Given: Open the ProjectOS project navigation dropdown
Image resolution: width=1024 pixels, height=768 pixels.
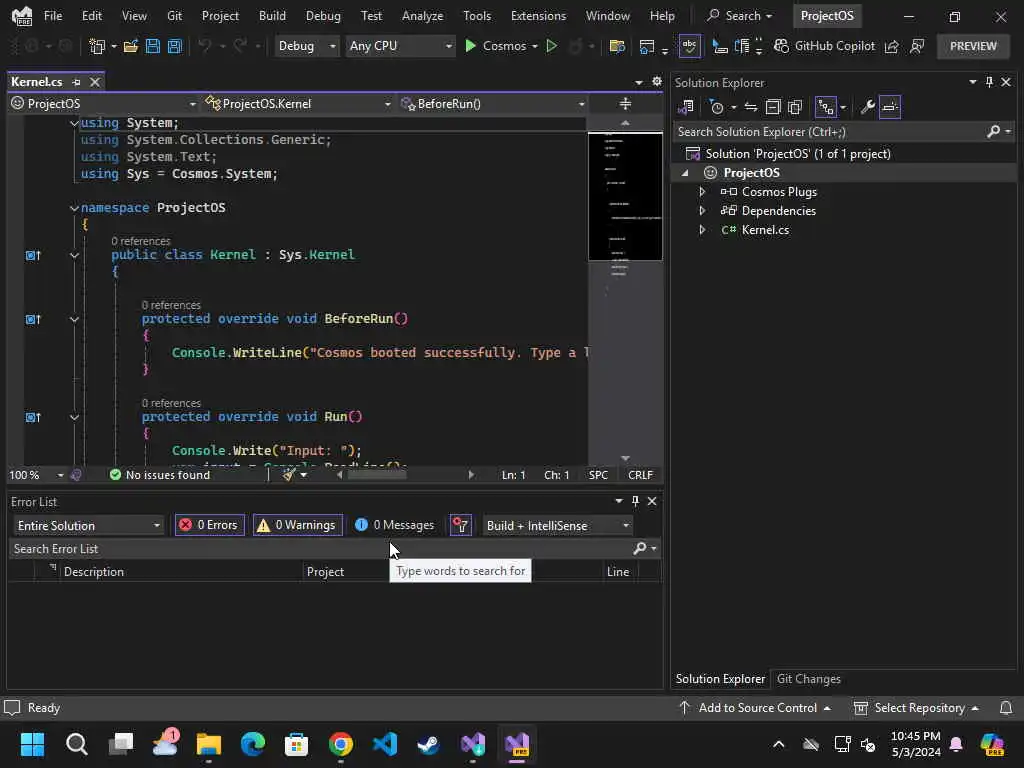Looking at the screenshot, I should 103,103.
